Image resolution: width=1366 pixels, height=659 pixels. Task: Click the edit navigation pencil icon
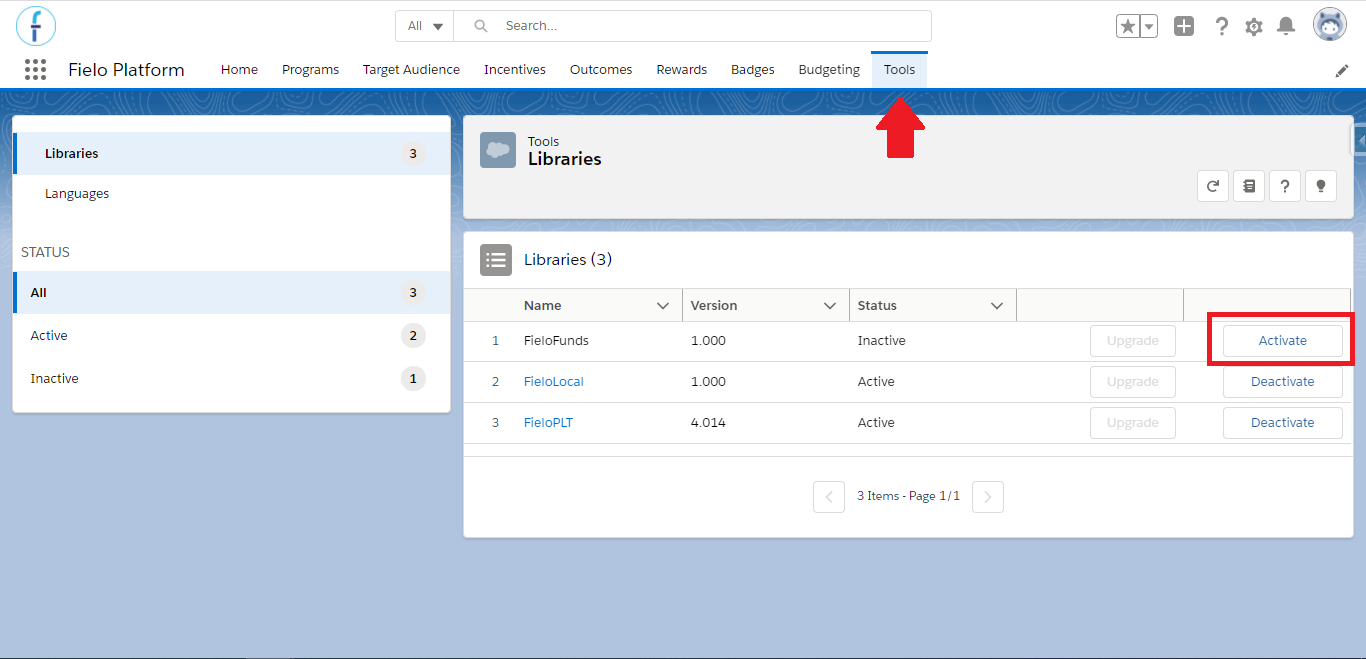pyautogui.click(x=1342, y=71)
